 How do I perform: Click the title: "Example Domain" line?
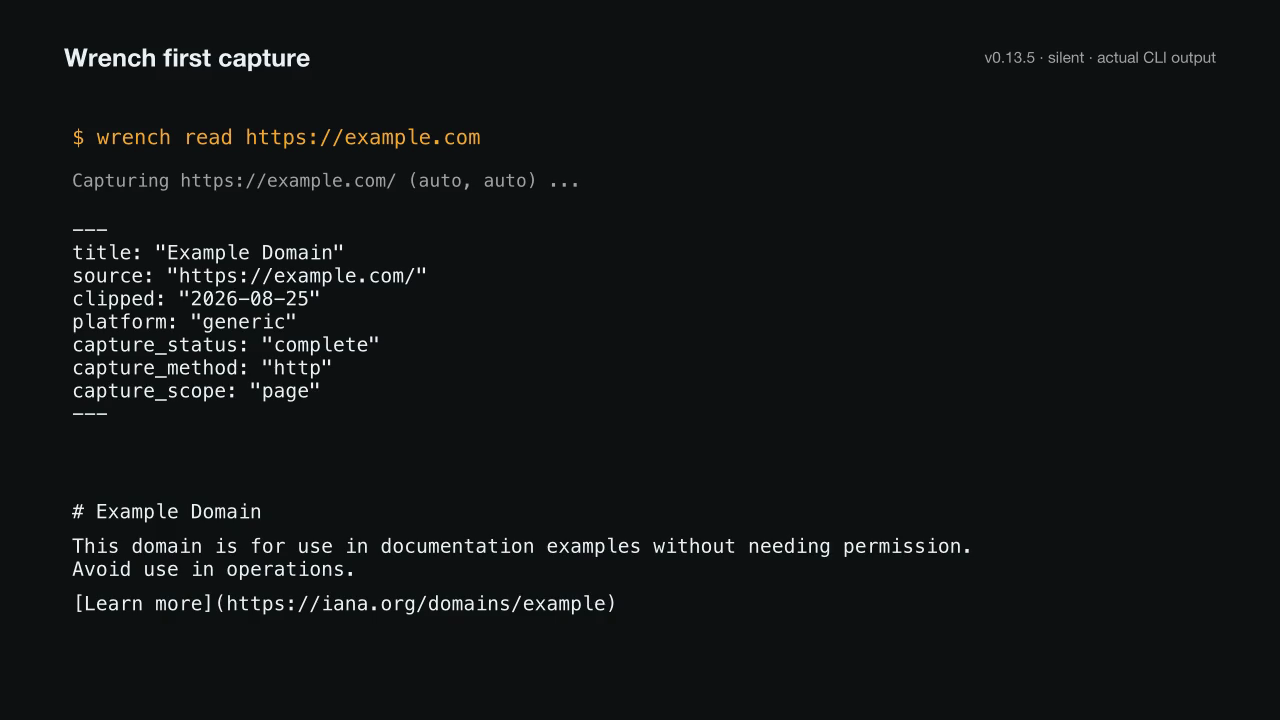(x=208, y=253)
